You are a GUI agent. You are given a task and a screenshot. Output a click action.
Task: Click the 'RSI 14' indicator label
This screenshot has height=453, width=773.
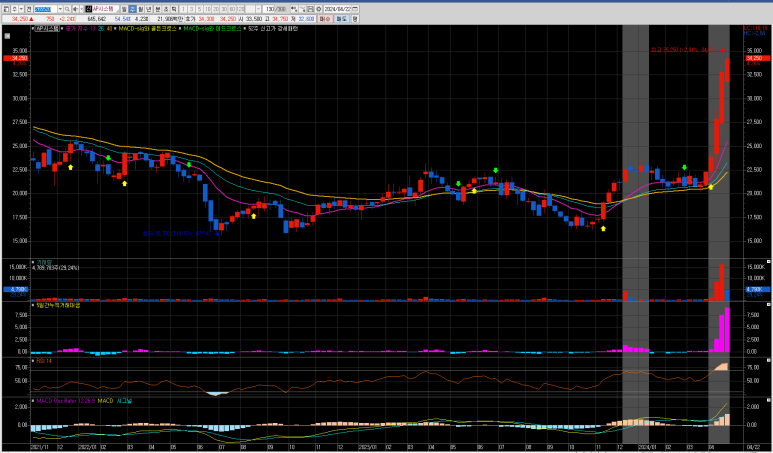[x=44, y=361]
